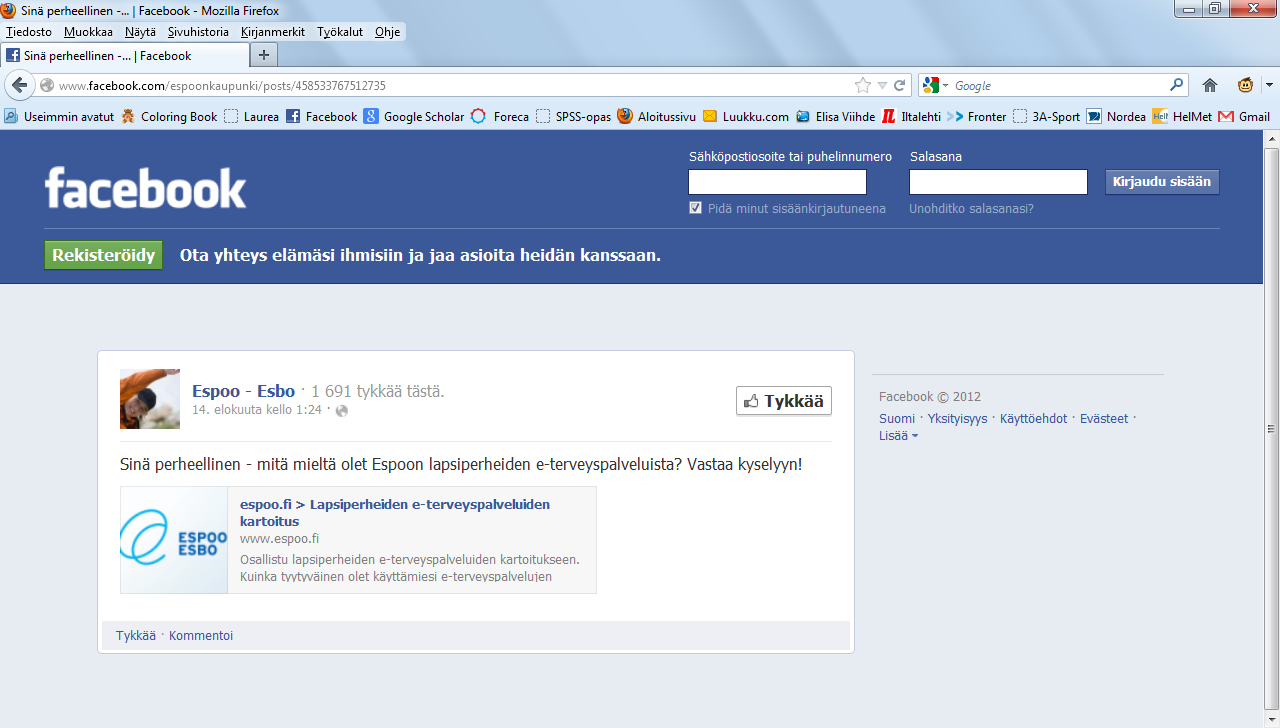Click the vertical page scrollbar thumb
The width and height of the screenshot is (1280, 728).
[x=1271, y=430]
